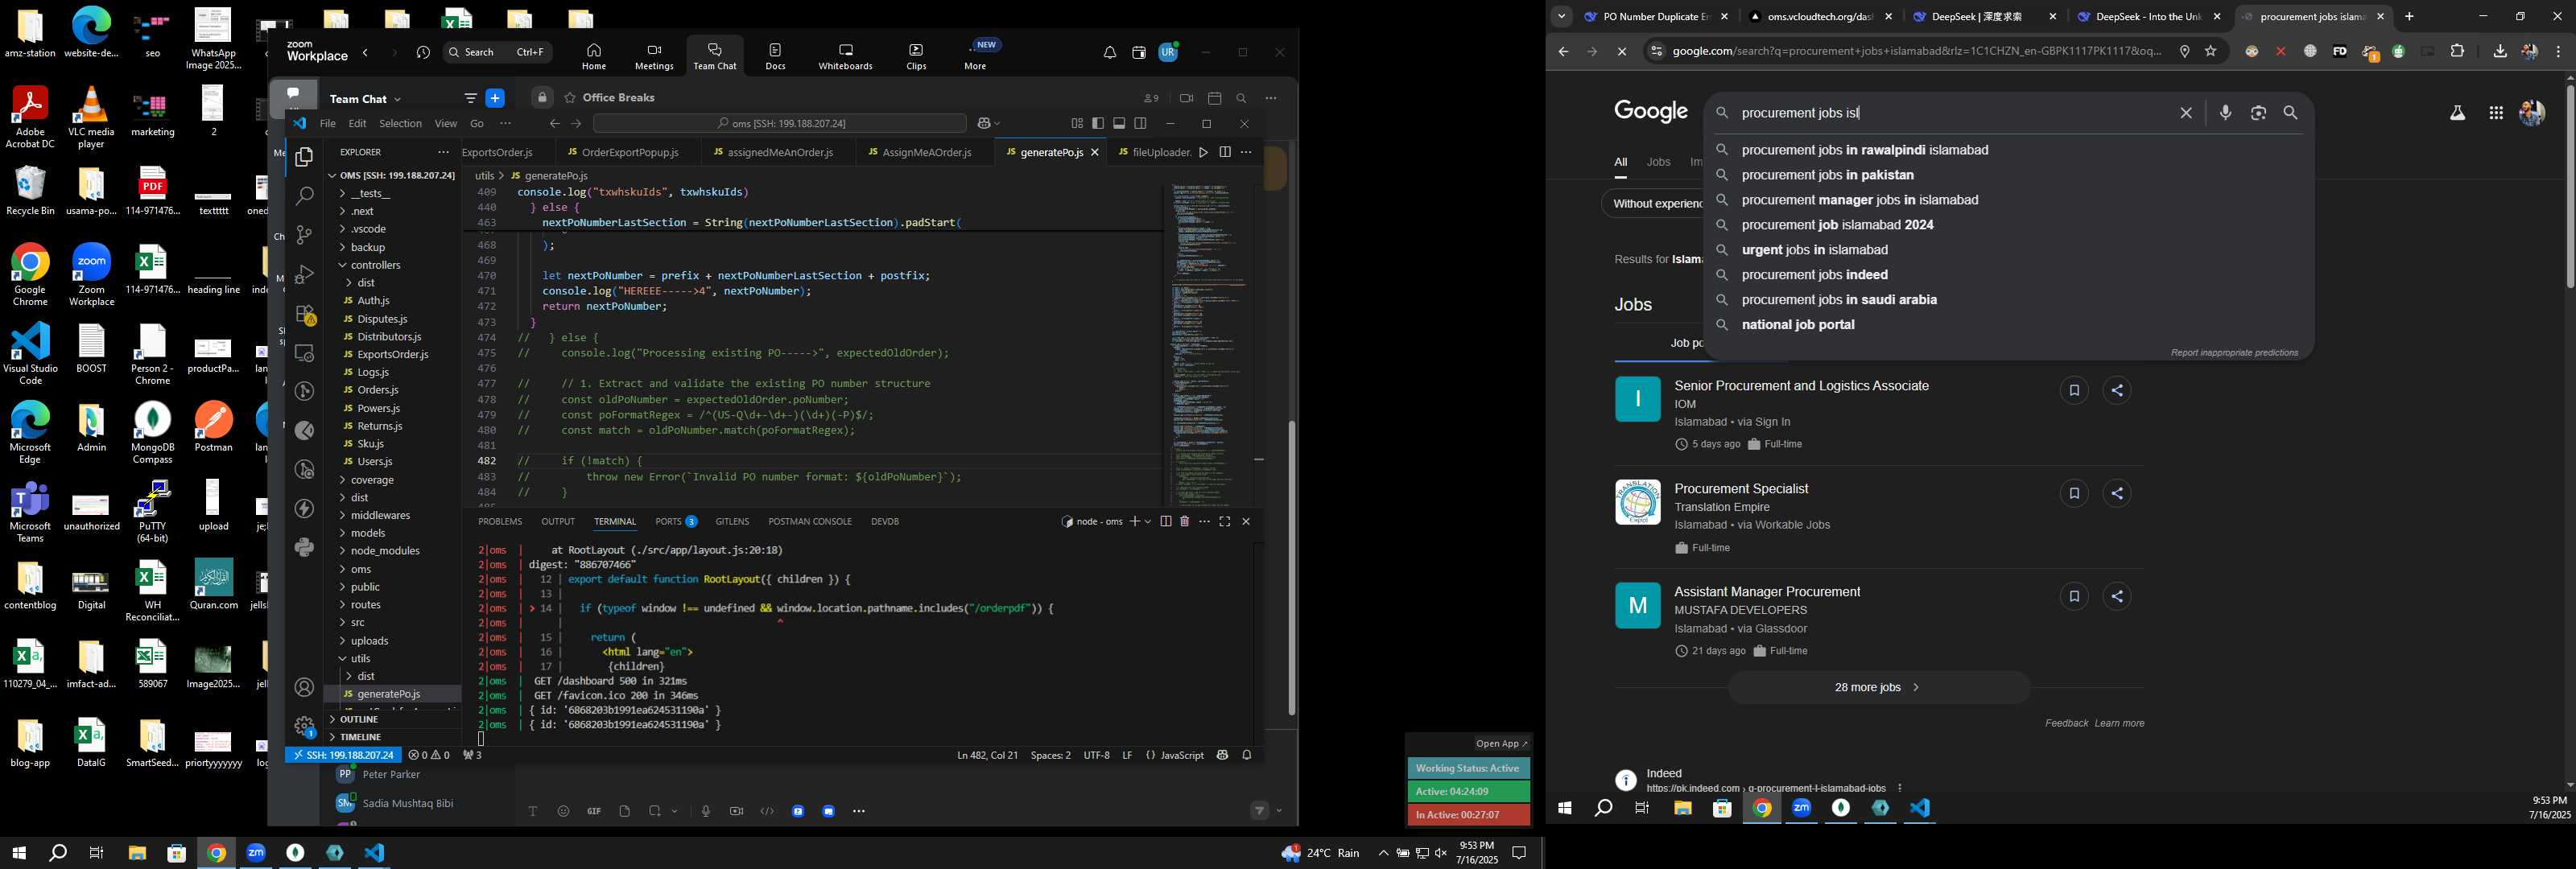2576x869 pixels.
Task: Expand the middlewares folder
Action: pyautogui.click(x=380, y=515)
